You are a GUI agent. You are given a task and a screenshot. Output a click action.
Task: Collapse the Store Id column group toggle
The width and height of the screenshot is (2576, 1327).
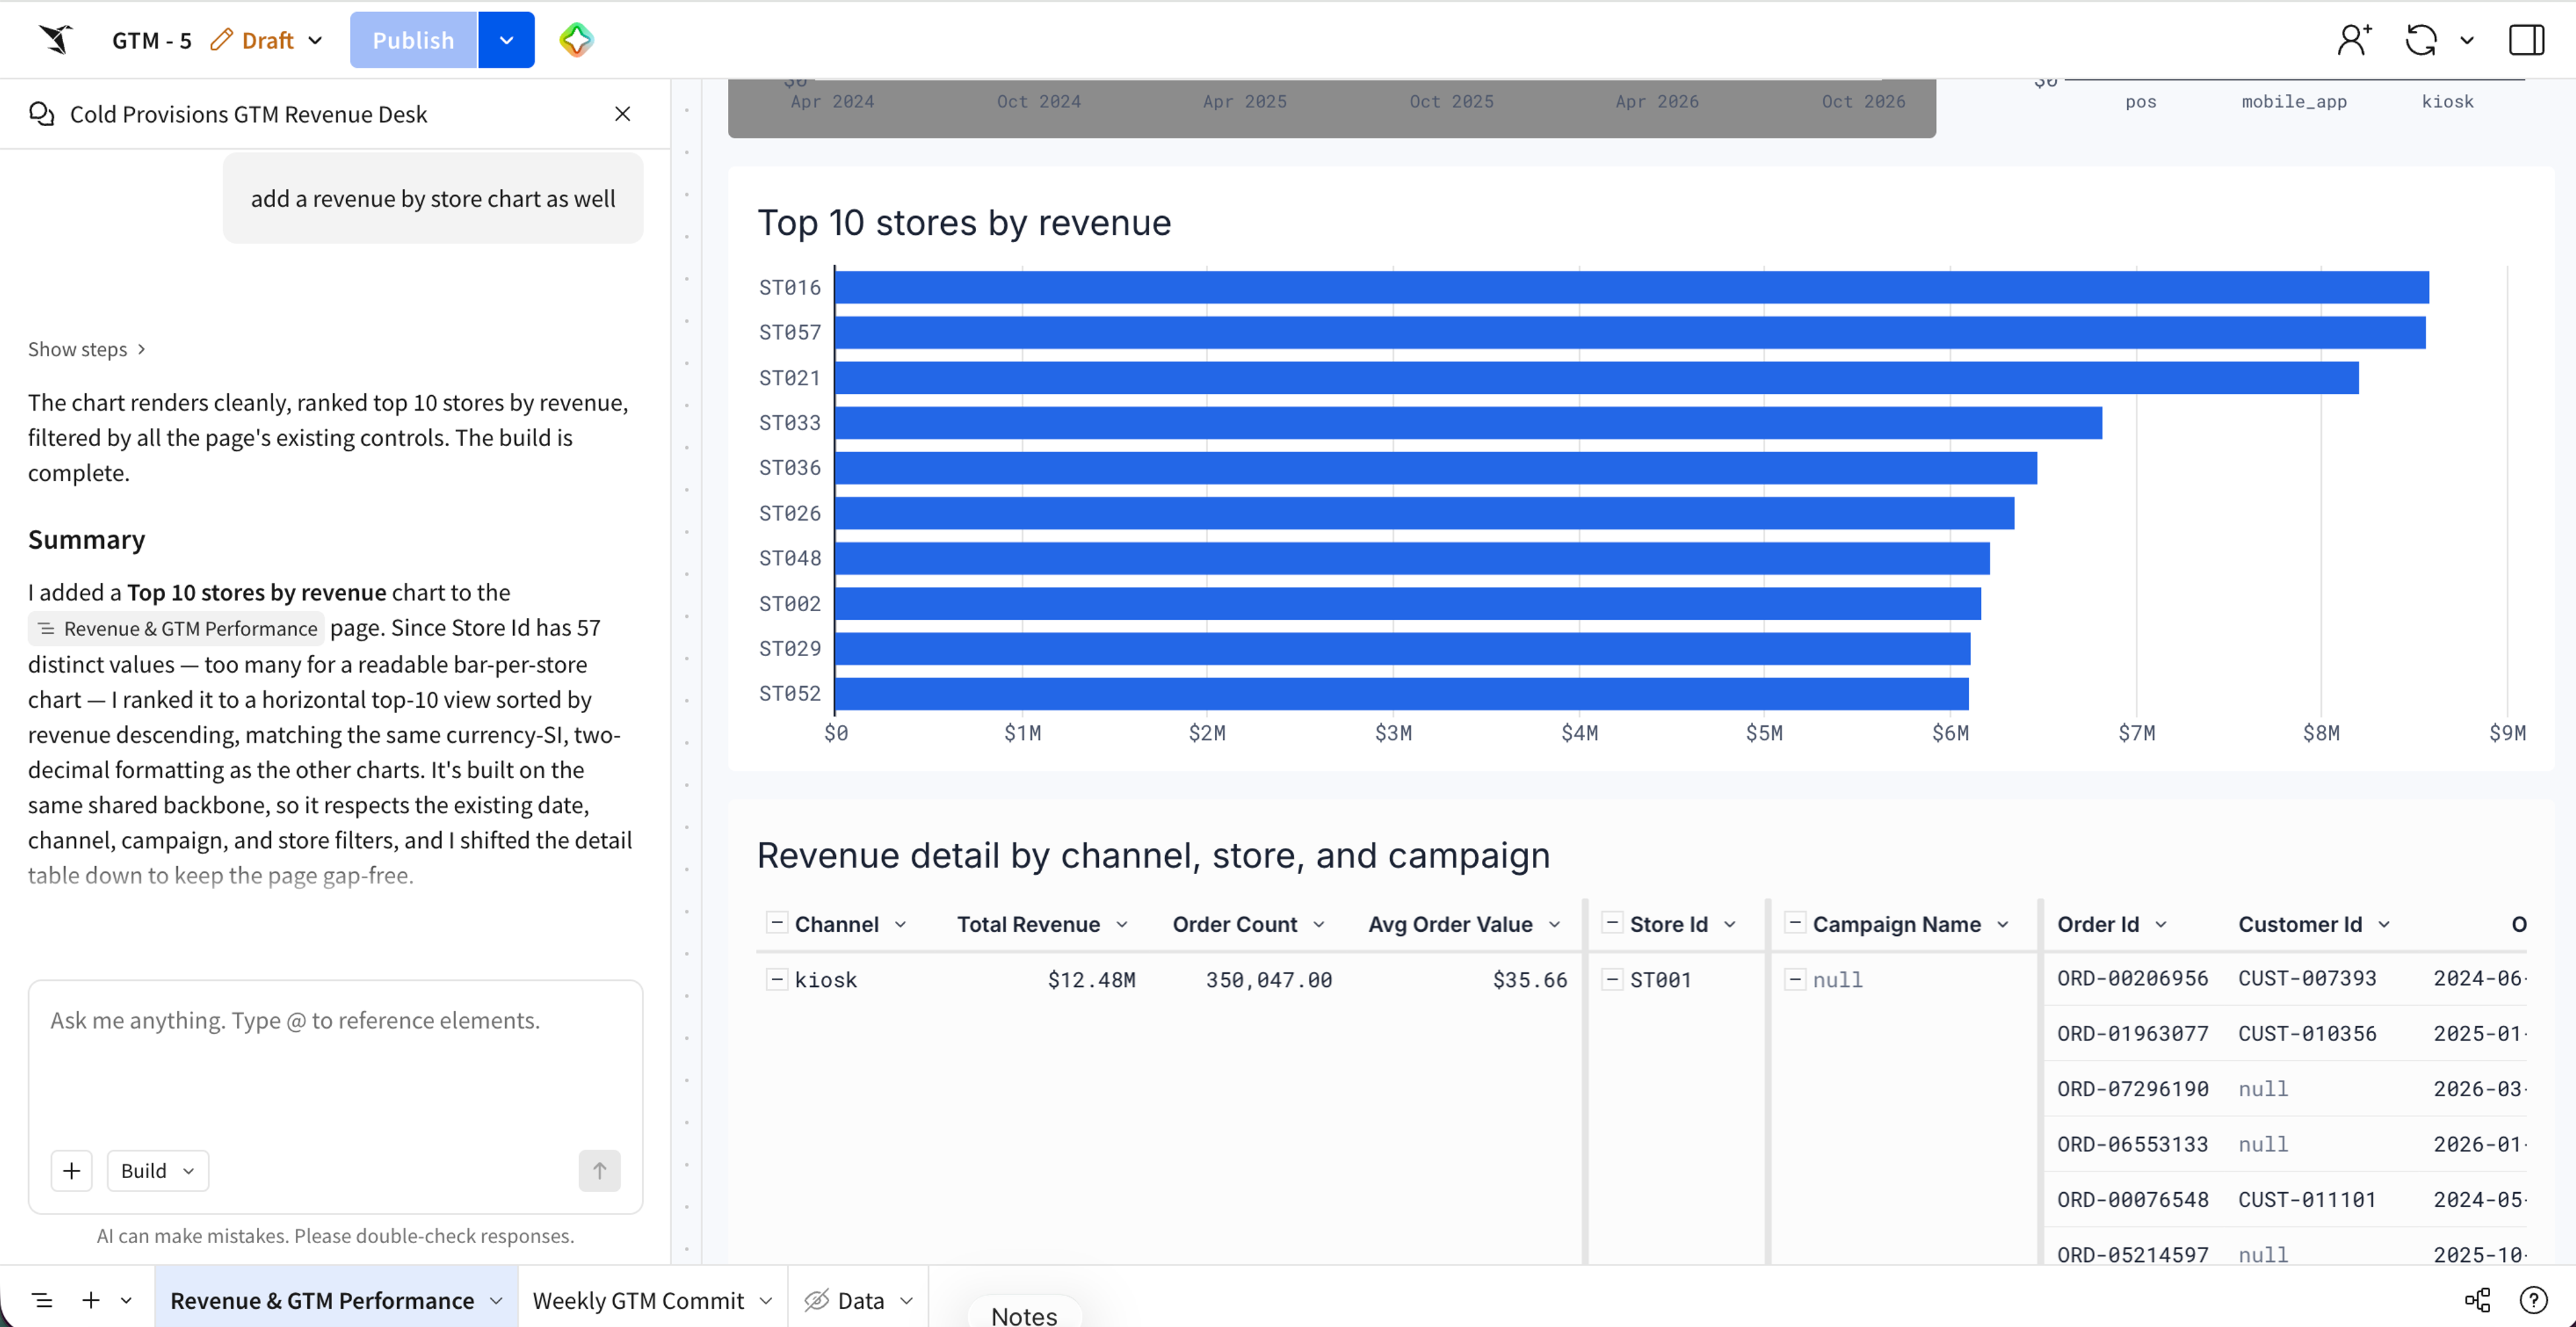pos(1612,923)
